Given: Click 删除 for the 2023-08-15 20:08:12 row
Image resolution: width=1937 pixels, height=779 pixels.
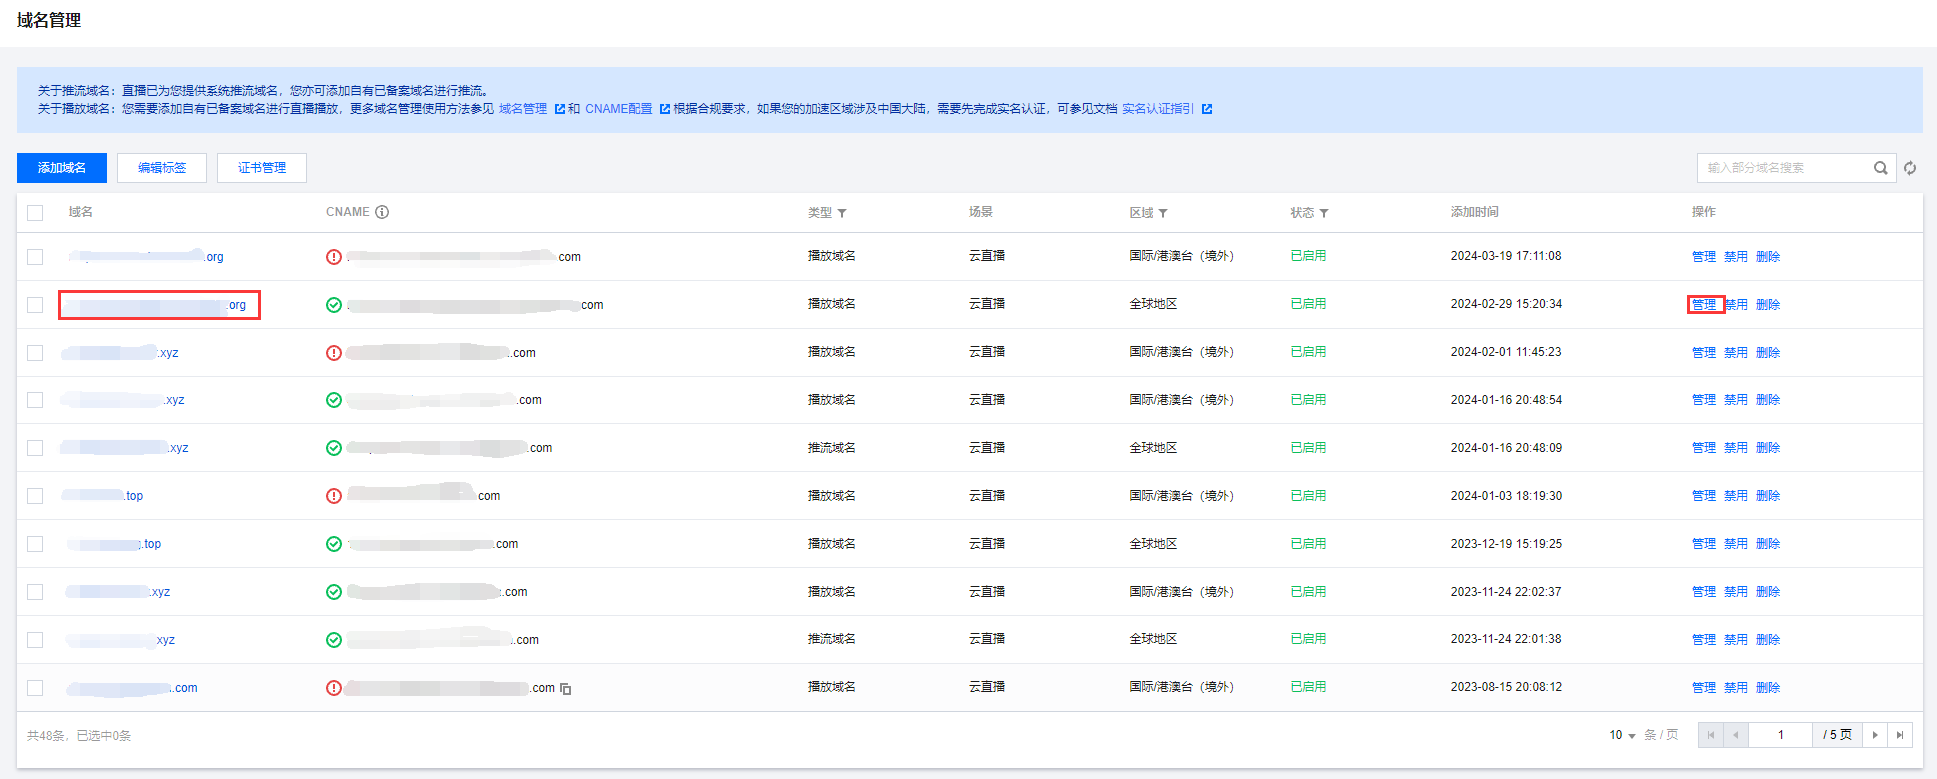Looking at the screenshot, I should (1768, 688).
